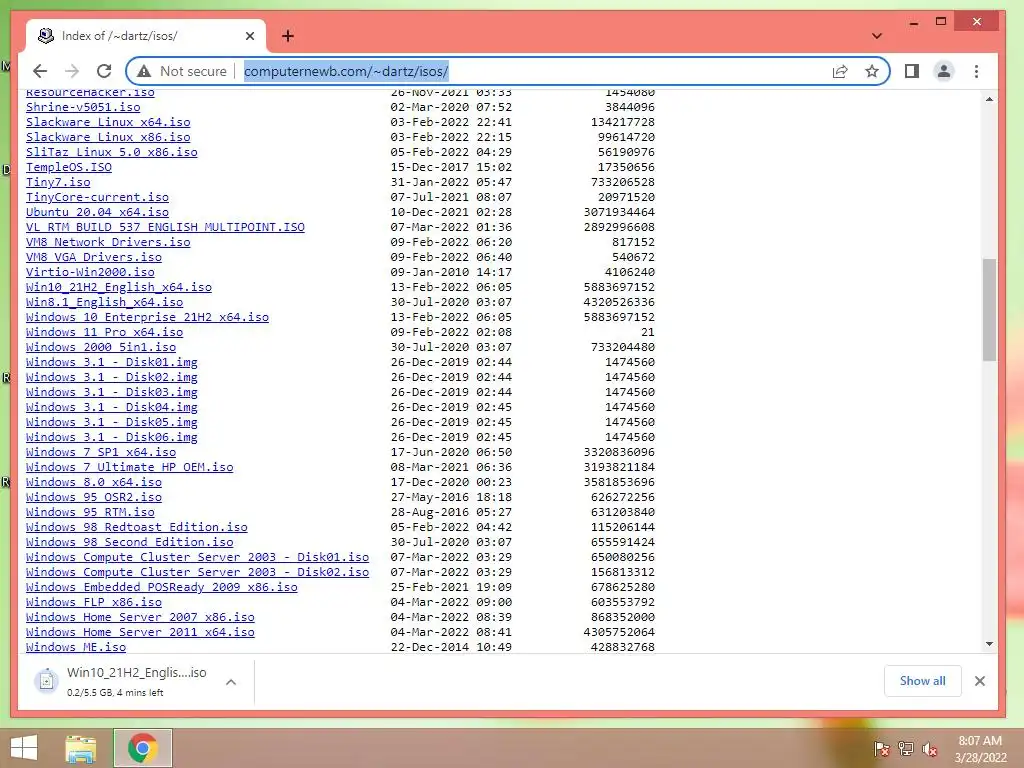Viewport: 1024px width, 768px height.
Task: Download Windows_95_OSR2.iso
Action: coord(94,498)
